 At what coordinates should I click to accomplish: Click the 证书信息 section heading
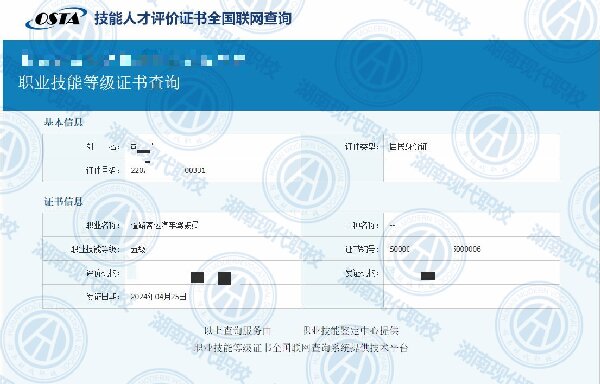coord(64,202)
